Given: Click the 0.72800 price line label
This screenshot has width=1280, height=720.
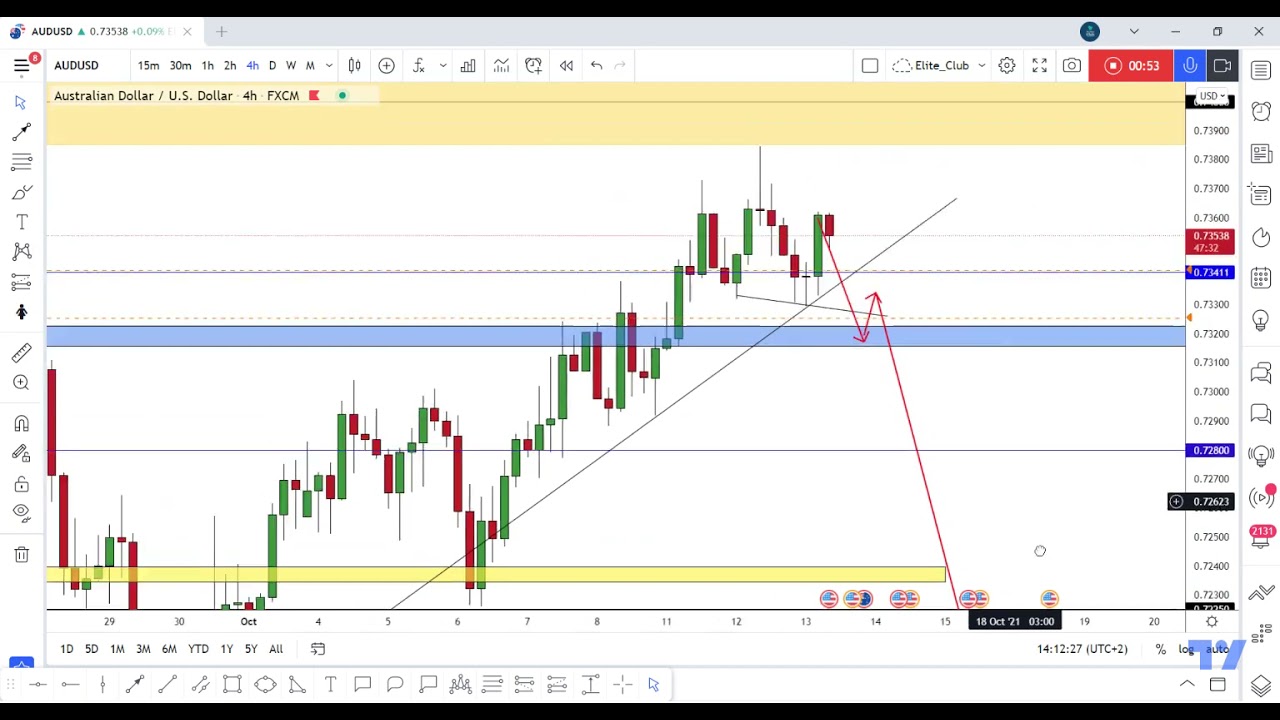Looking at the screenshot, I should (1212, 451).
